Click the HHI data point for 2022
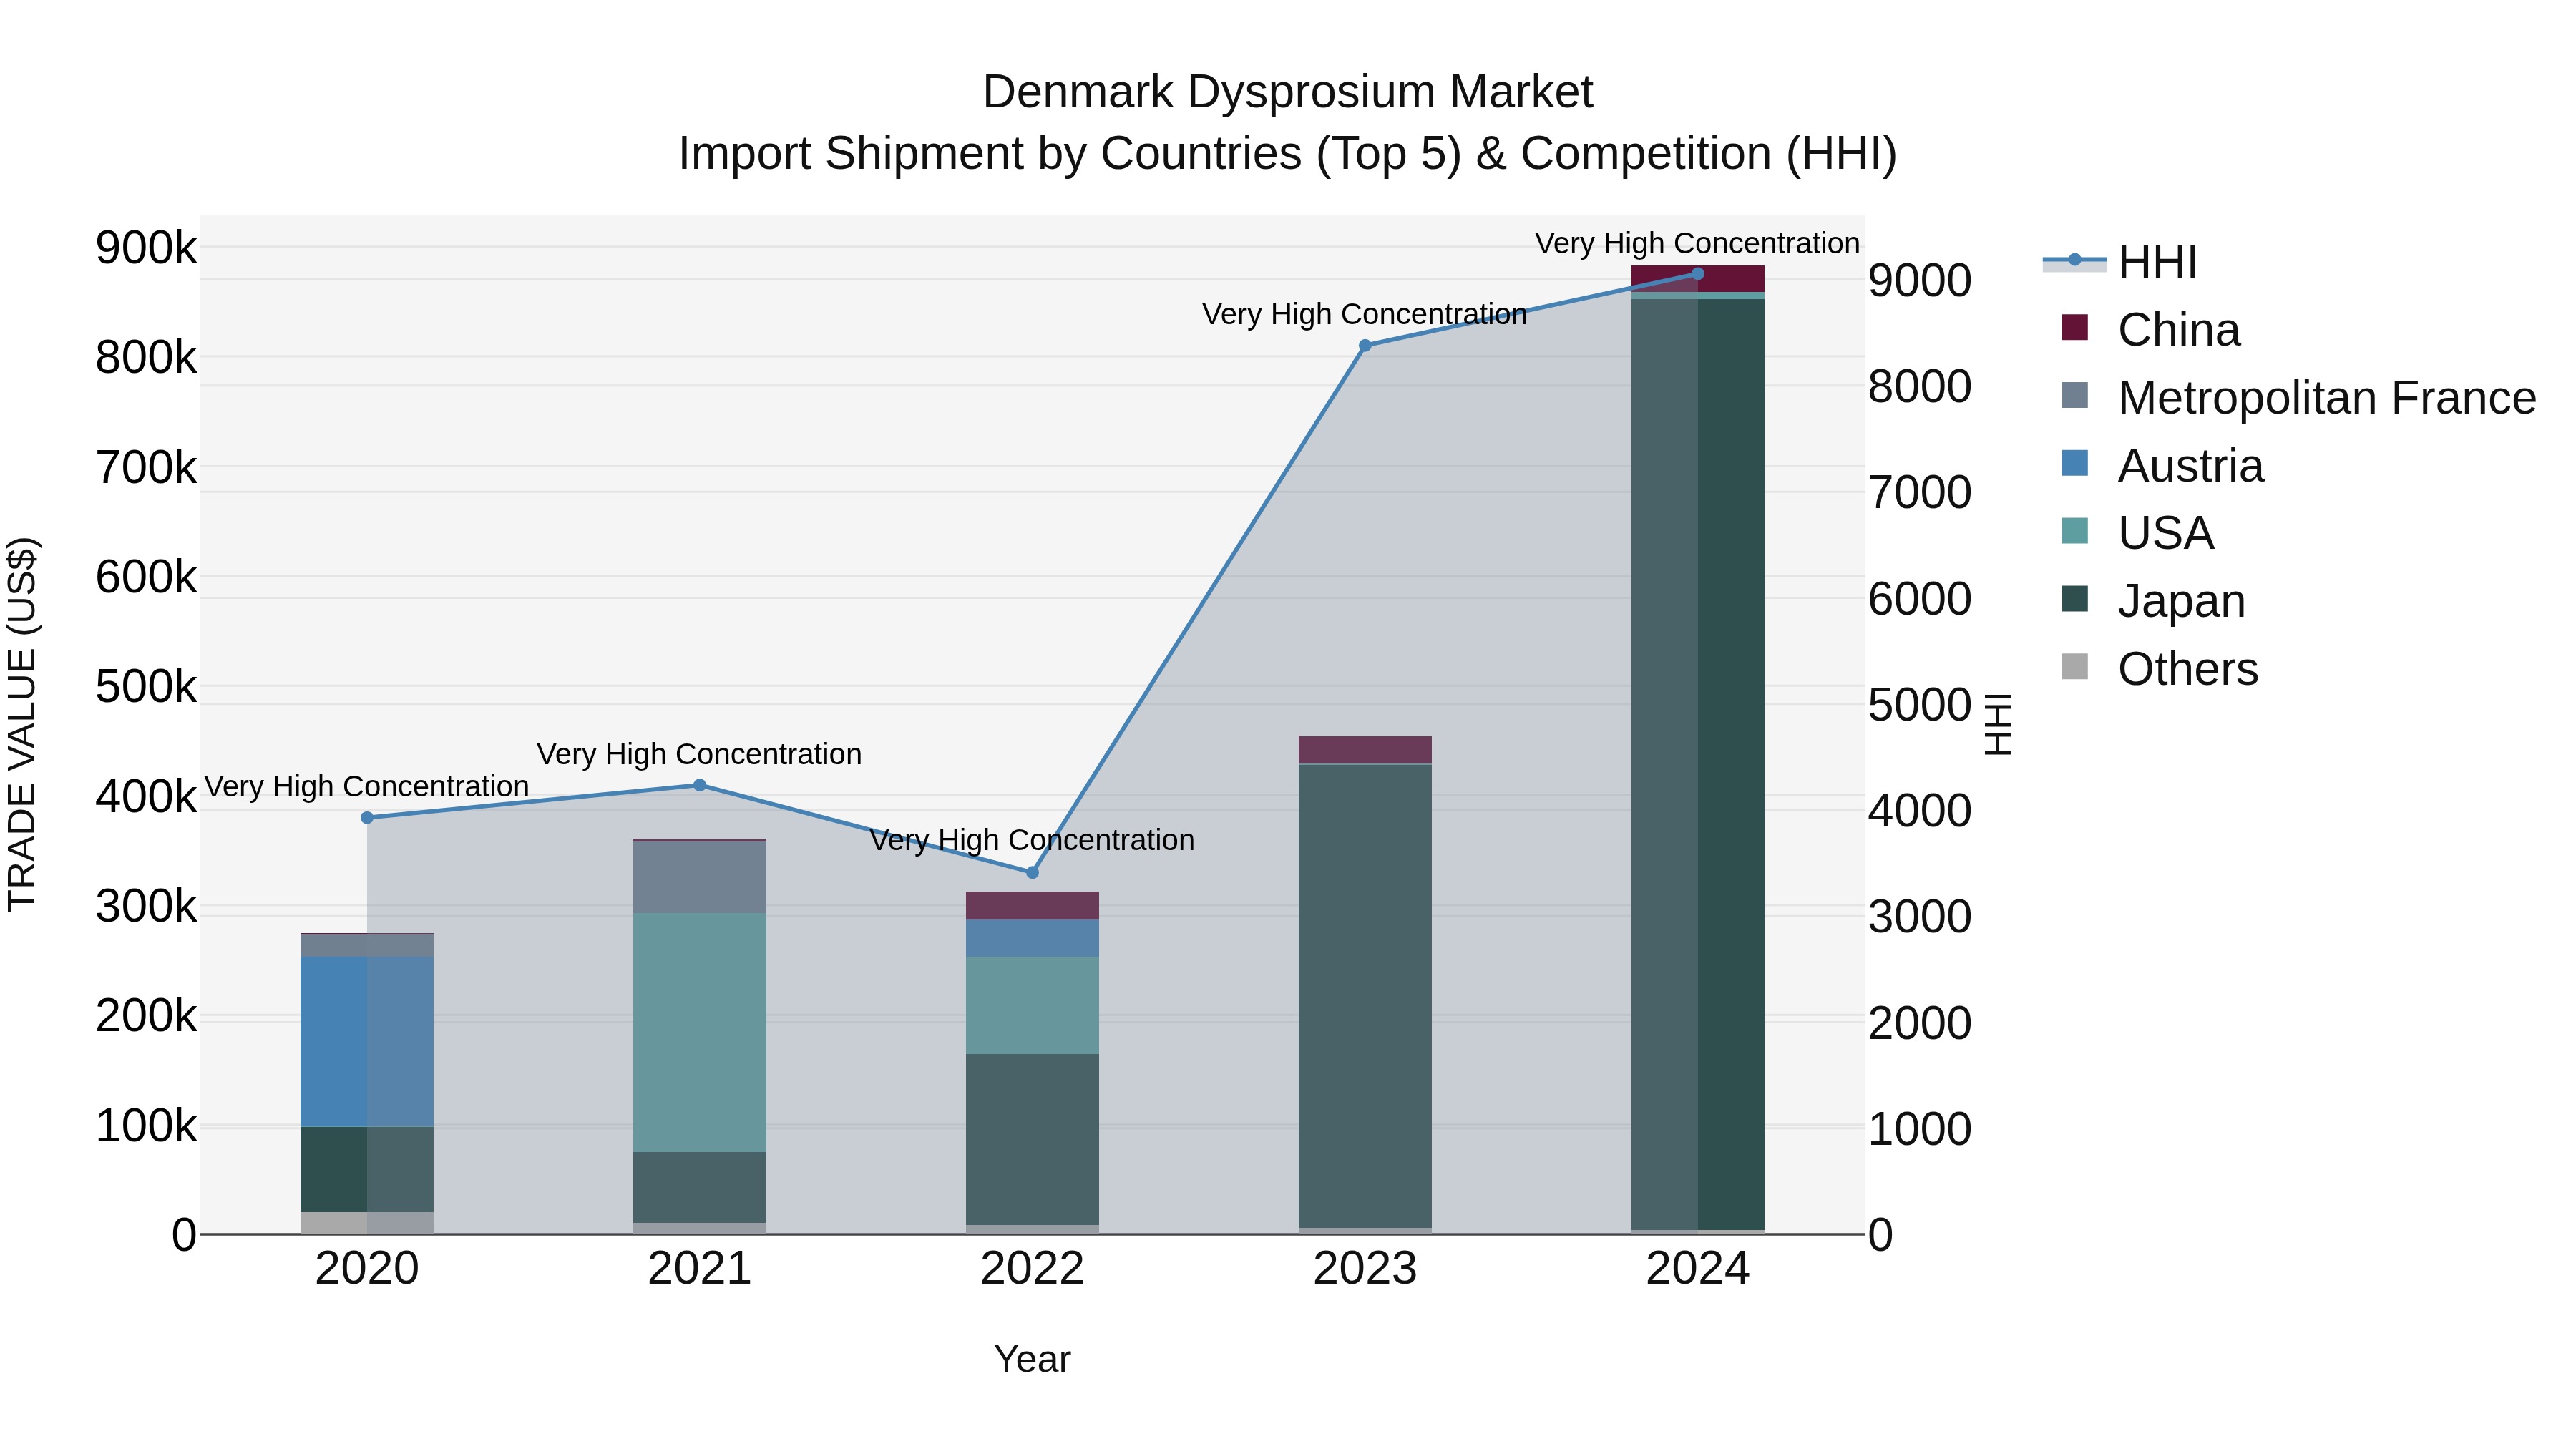This screenshot has width=2576, height=1449. (1033, 872)
